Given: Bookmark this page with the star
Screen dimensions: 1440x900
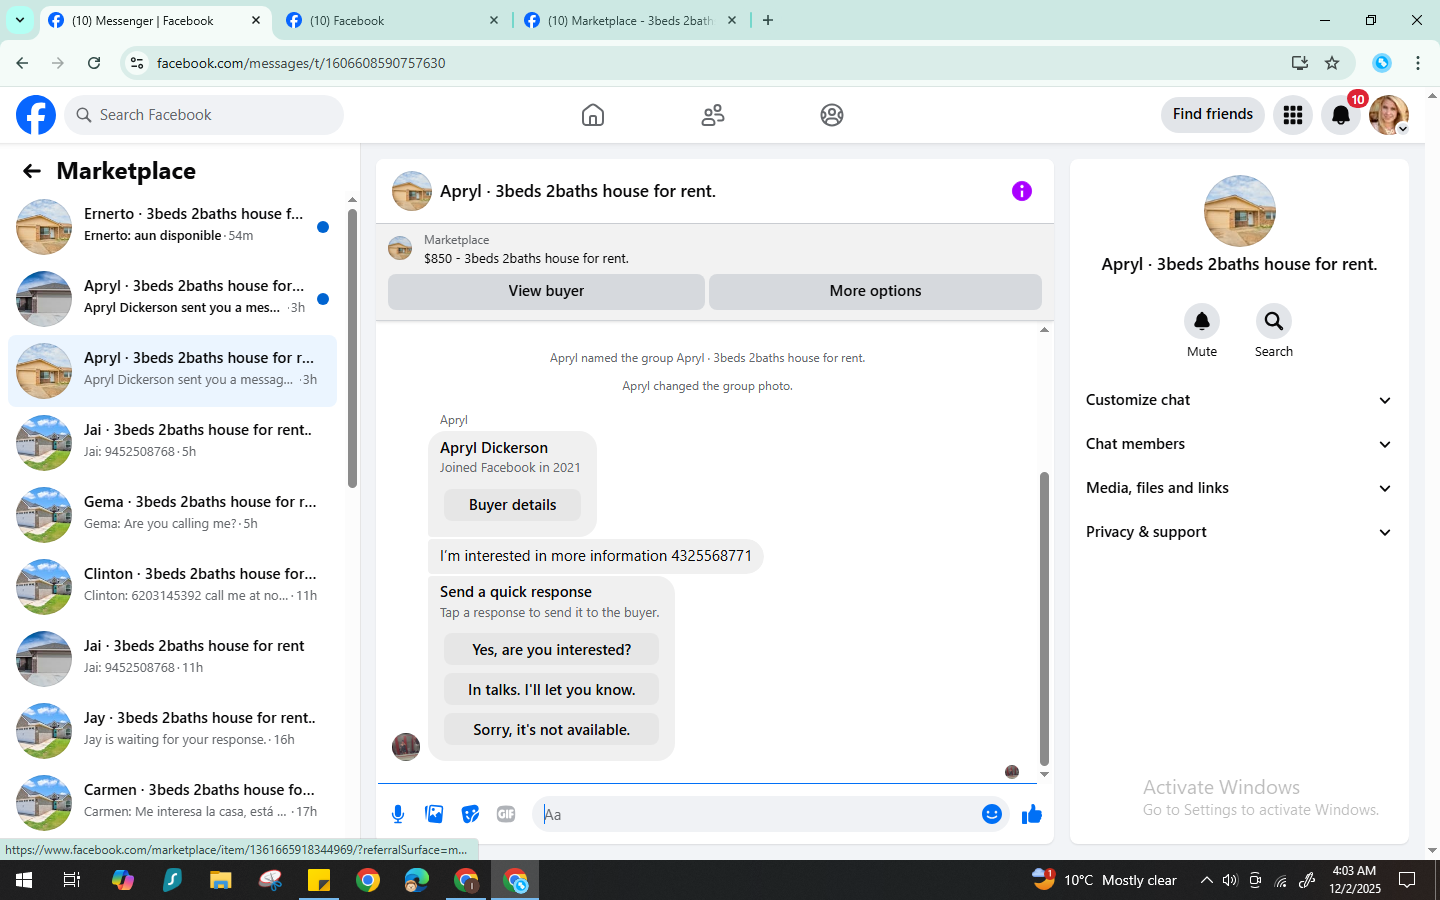Looking at the screenshot, I should tap(1332, 63).
